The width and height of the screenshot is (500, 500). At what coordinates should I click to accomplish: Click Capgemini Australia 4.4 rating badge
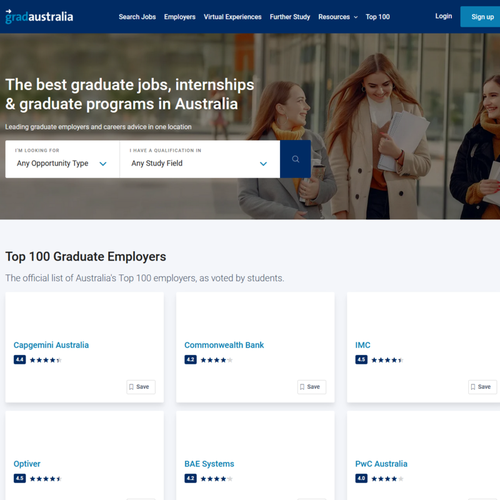pos(20,360)
